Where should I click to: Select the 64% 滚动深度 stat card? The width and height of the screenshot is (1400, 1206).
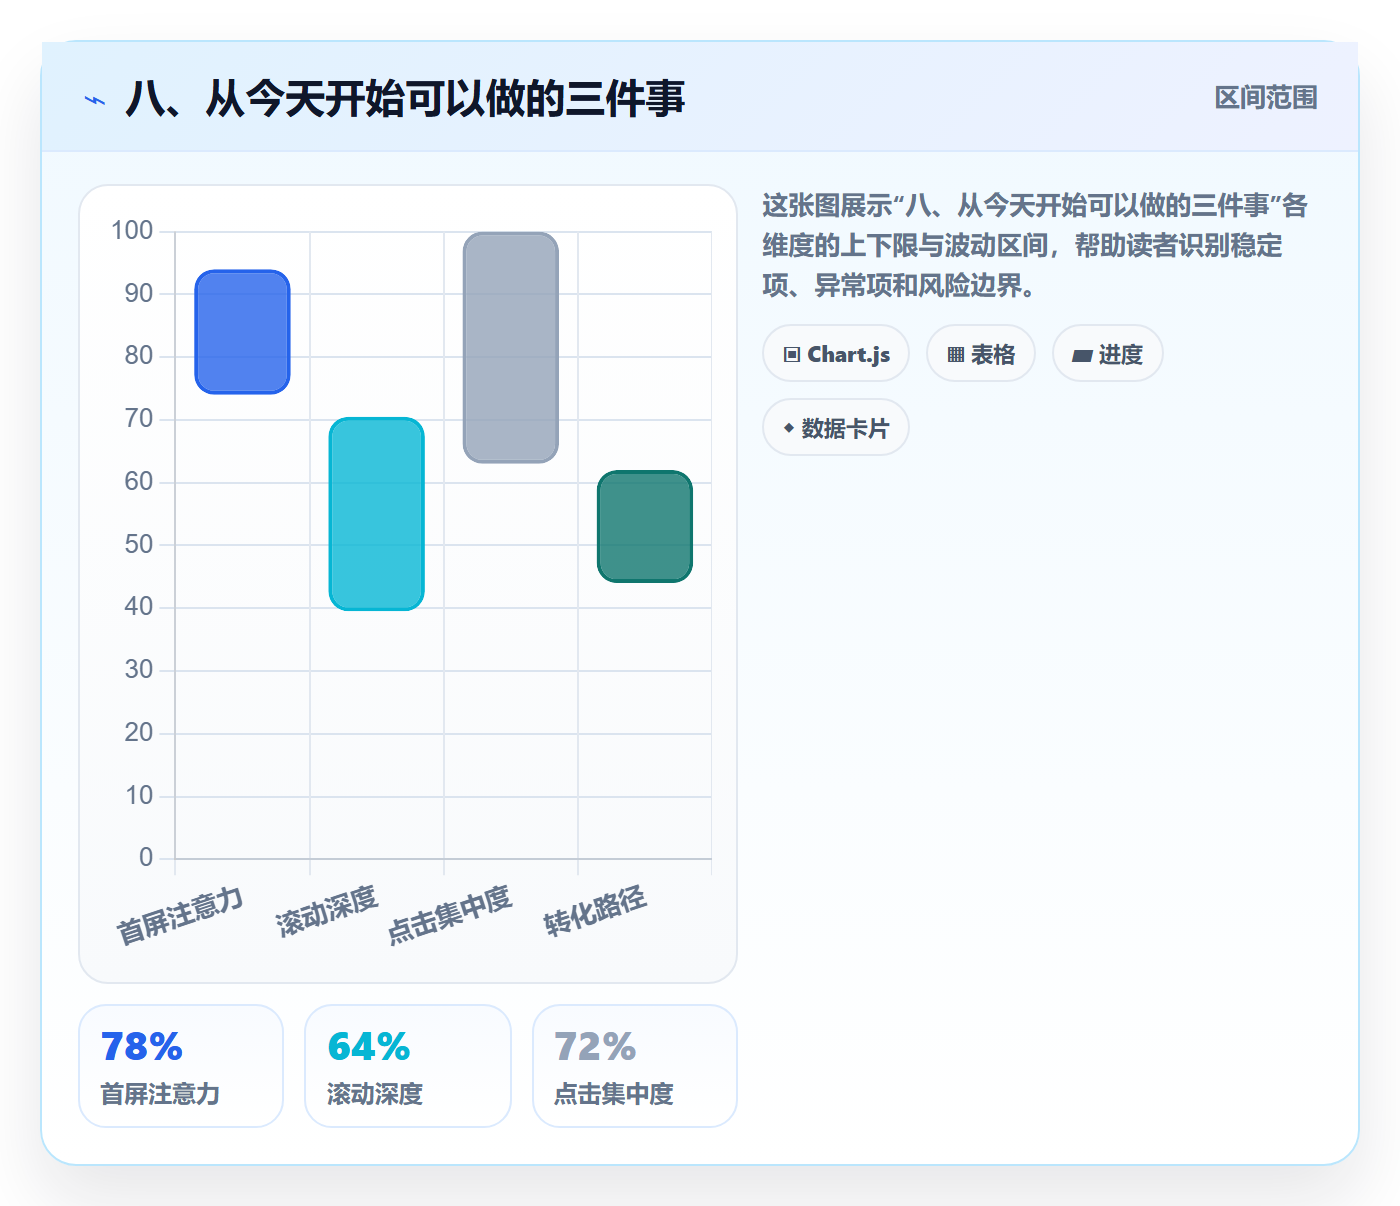coord(408,1066)
